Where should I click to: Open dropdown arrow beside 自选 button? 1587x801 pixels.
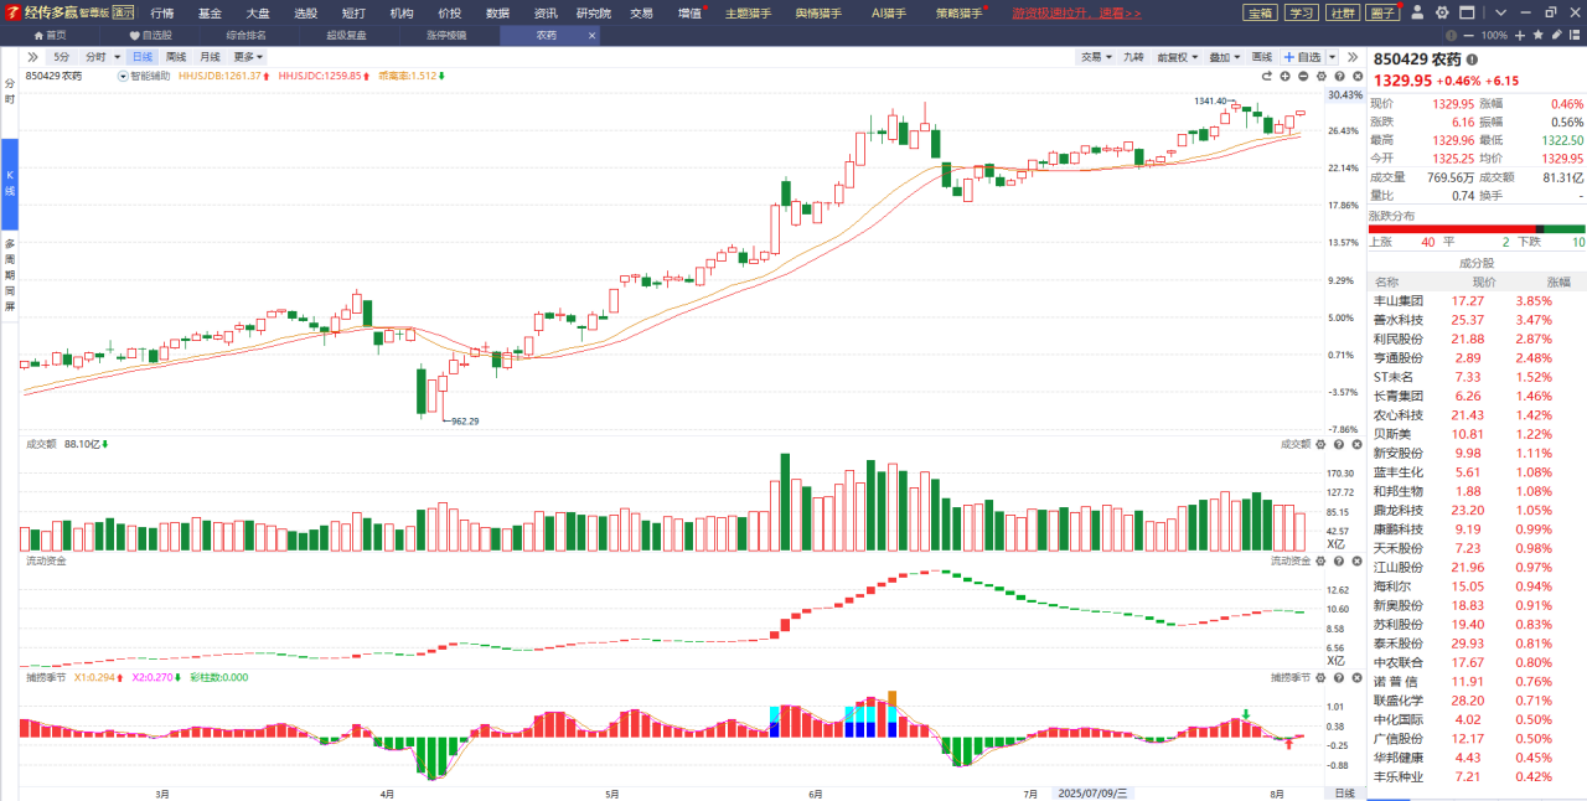(x=1332, y=57)
